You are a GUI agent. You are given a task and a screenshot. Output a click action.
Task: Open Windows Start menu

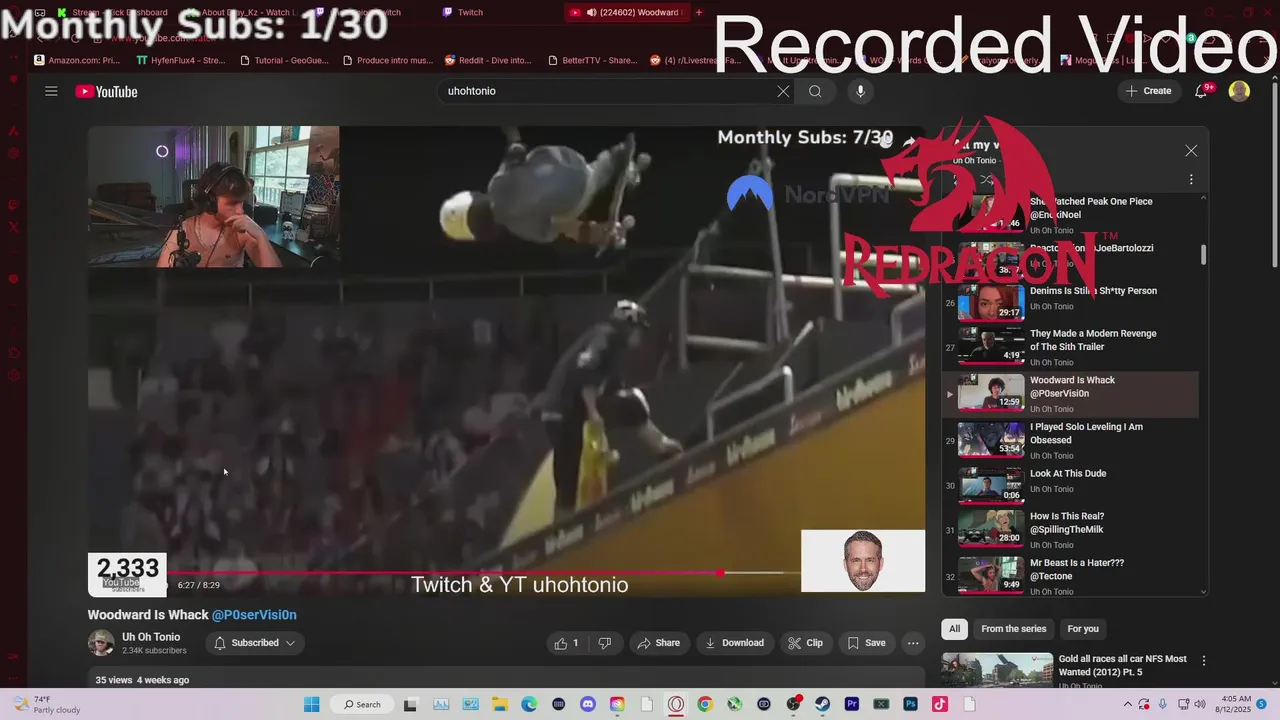pos(310,704)
